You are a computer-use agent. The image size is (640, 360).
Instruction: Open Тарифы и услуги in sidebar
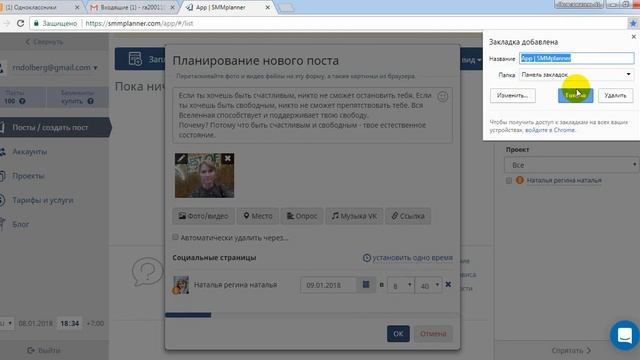(x=42, y=200)
